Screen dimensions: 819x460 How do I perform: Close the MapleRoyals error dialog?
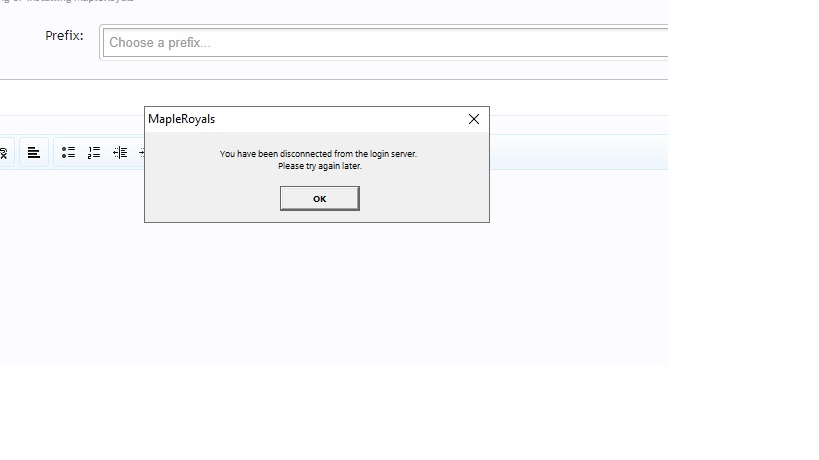474,119
